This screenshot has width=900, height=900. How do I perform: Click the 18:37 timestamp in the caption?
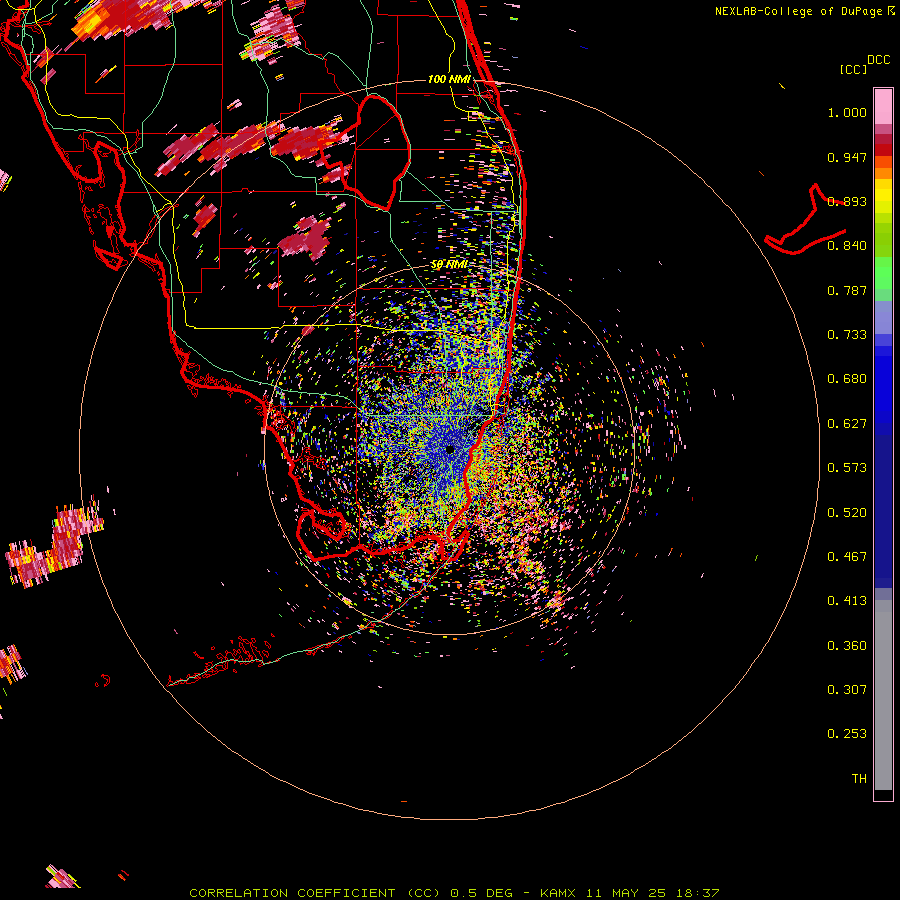pyautogui.click(x=698, y=893)
